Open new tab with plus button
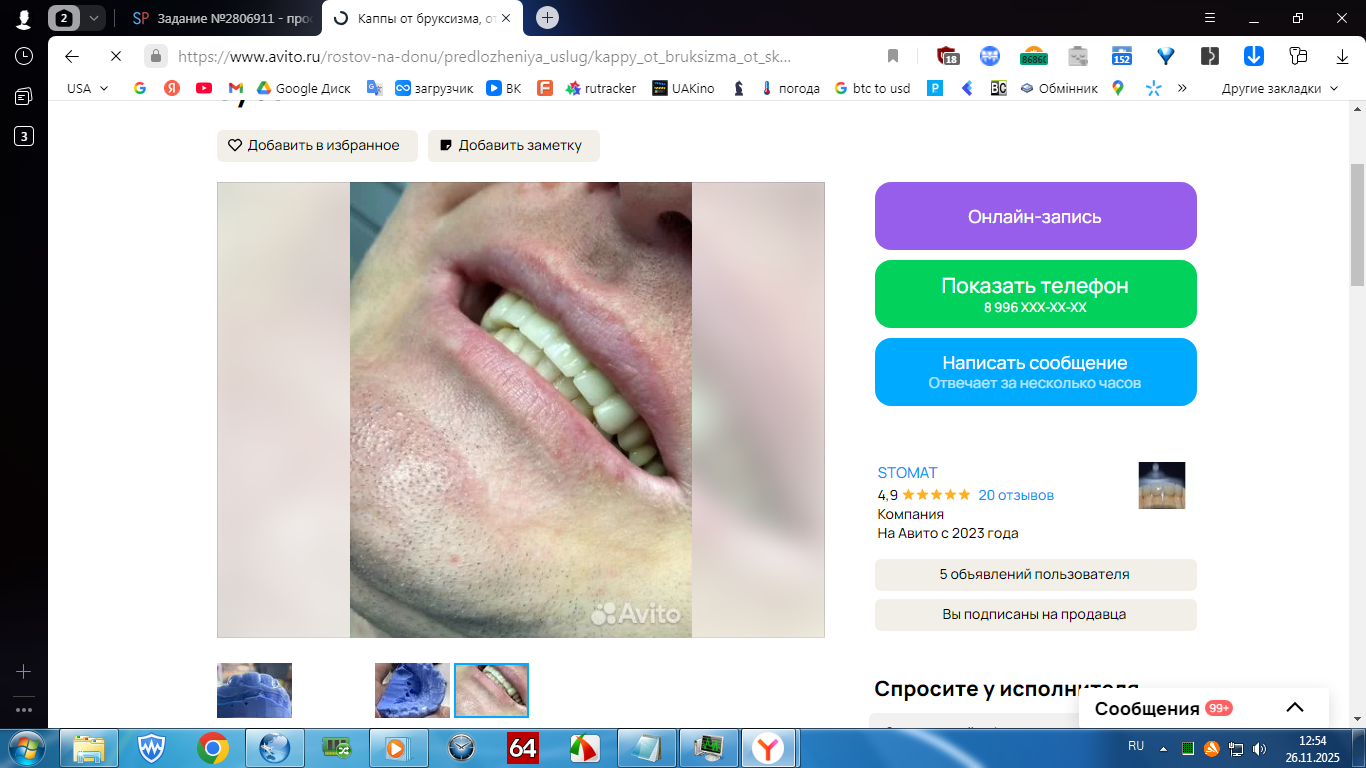Viewport: 1366px width, 768px height. [547, 18]
